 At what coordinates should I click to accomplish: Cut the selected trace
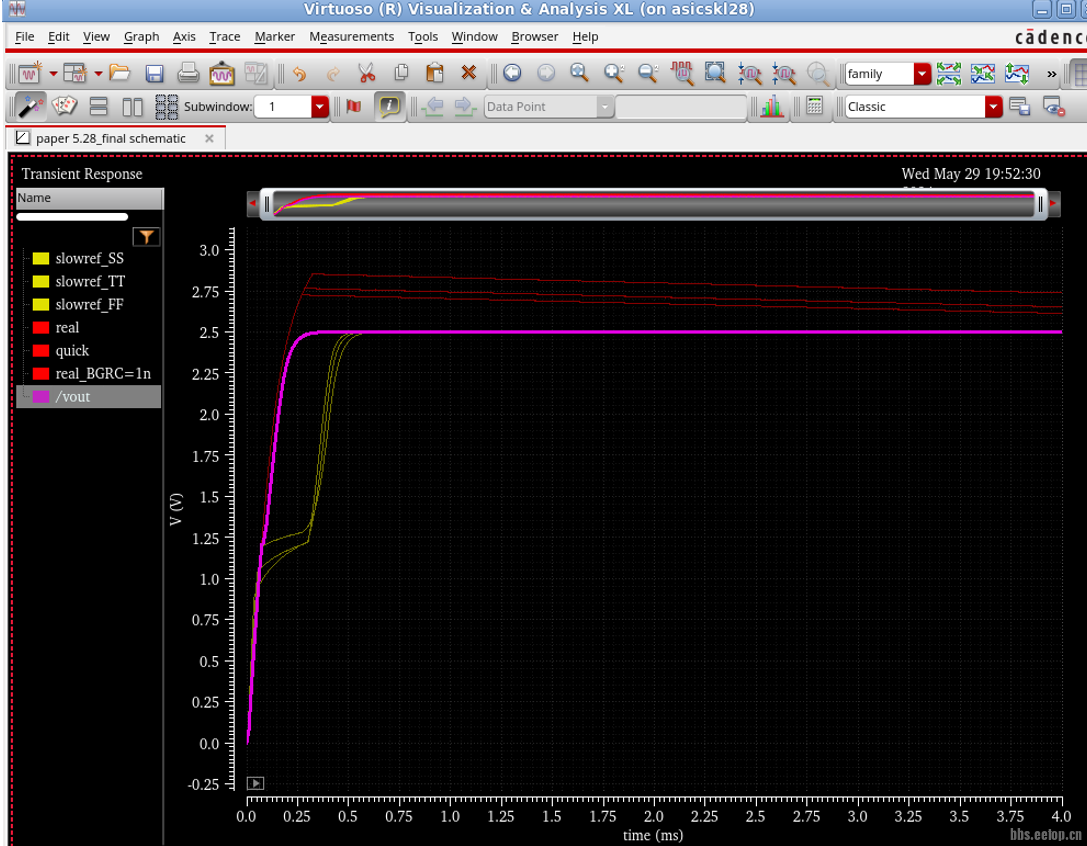(x=367, y=73)
